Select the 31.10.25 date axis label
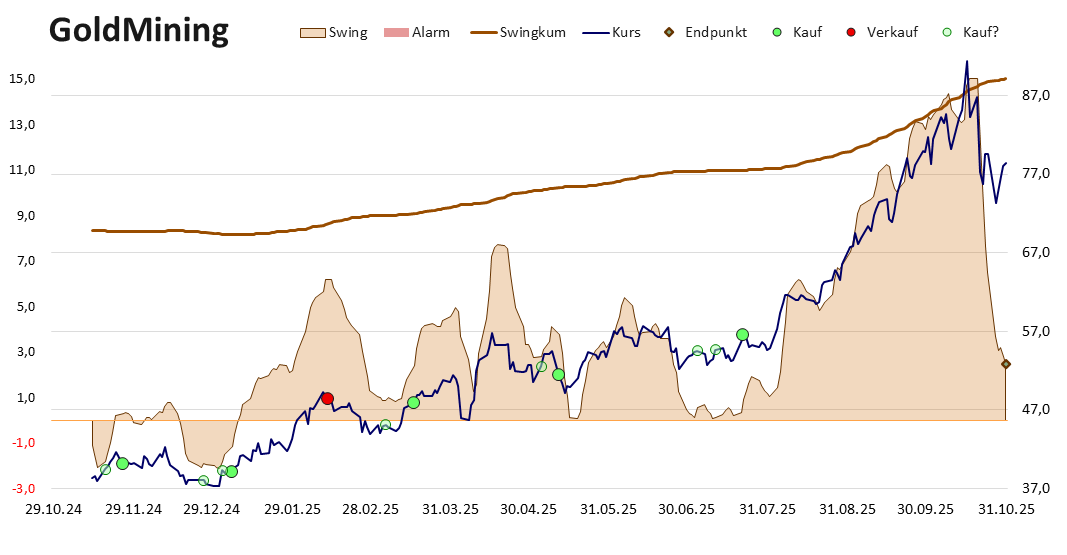Image resolution: width=1067 pixels, height=555 pixels. coord(1006,509)
